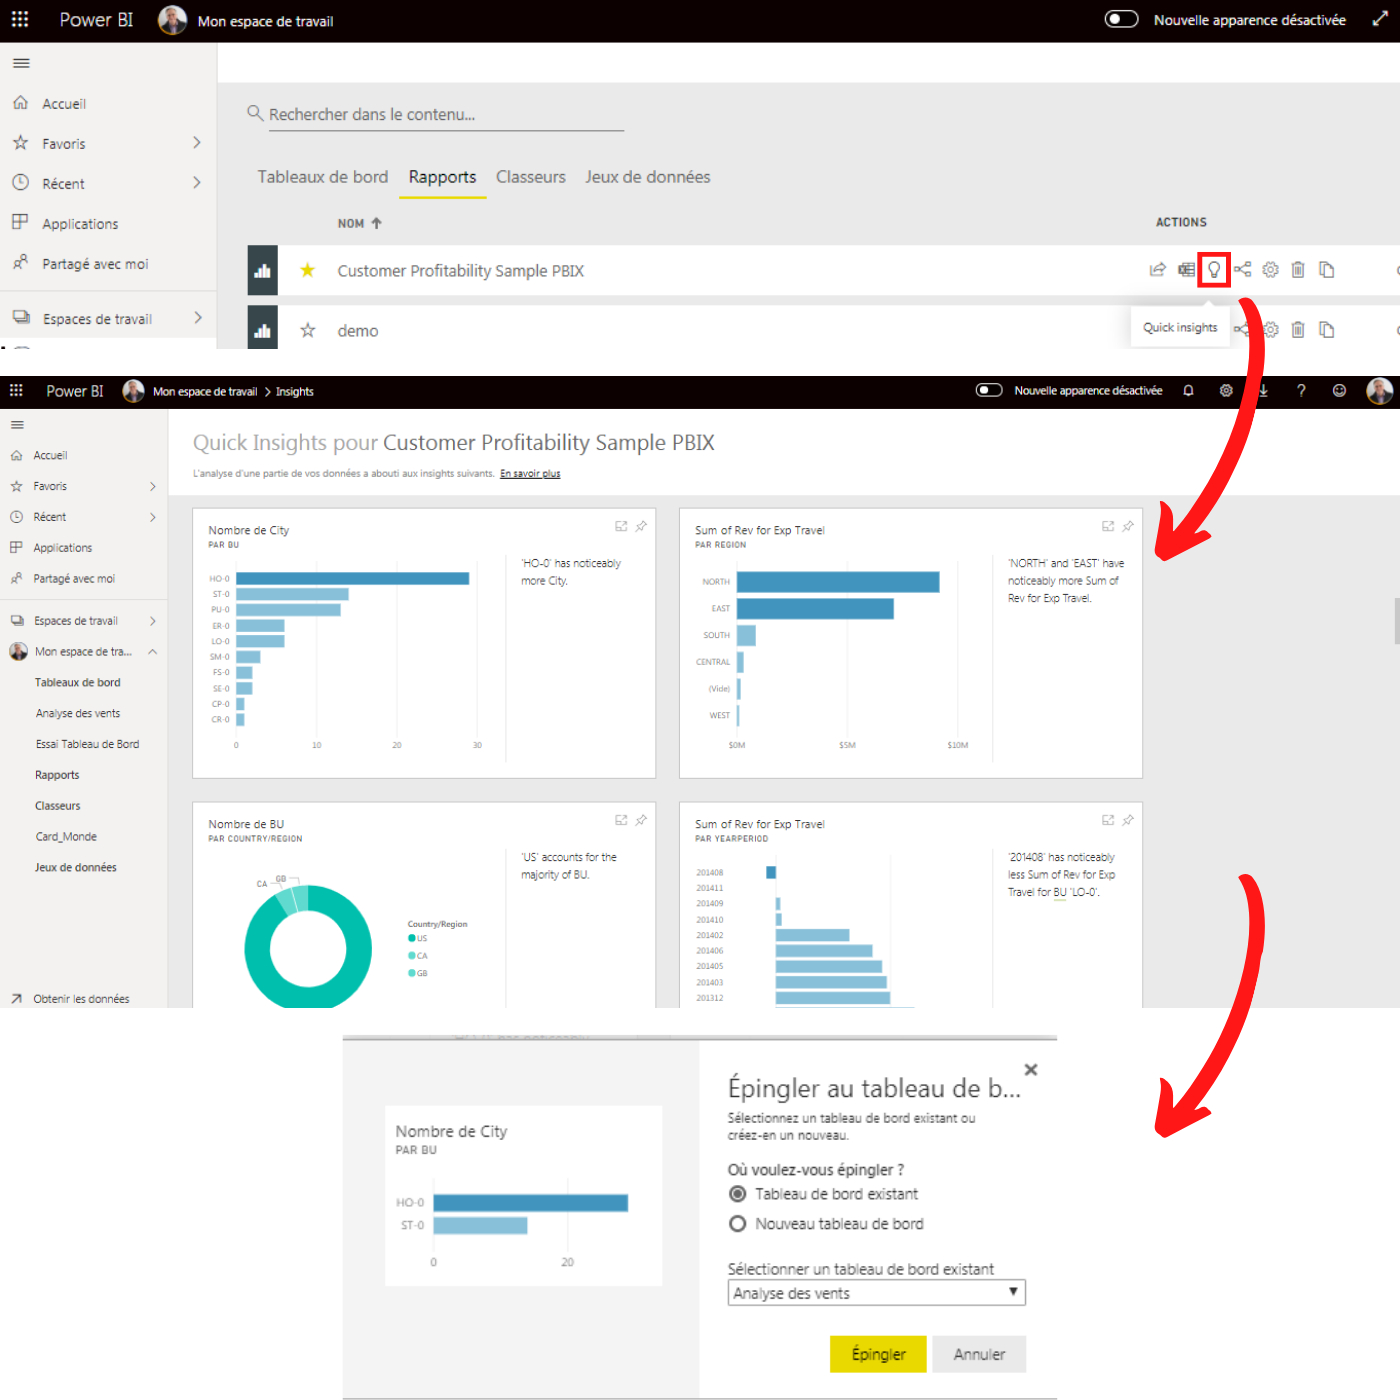Select Nouveau tableau de bord radio option
This screenshot has height=1400, width=1400.
pyautogui.click(x=738, y=1224)
